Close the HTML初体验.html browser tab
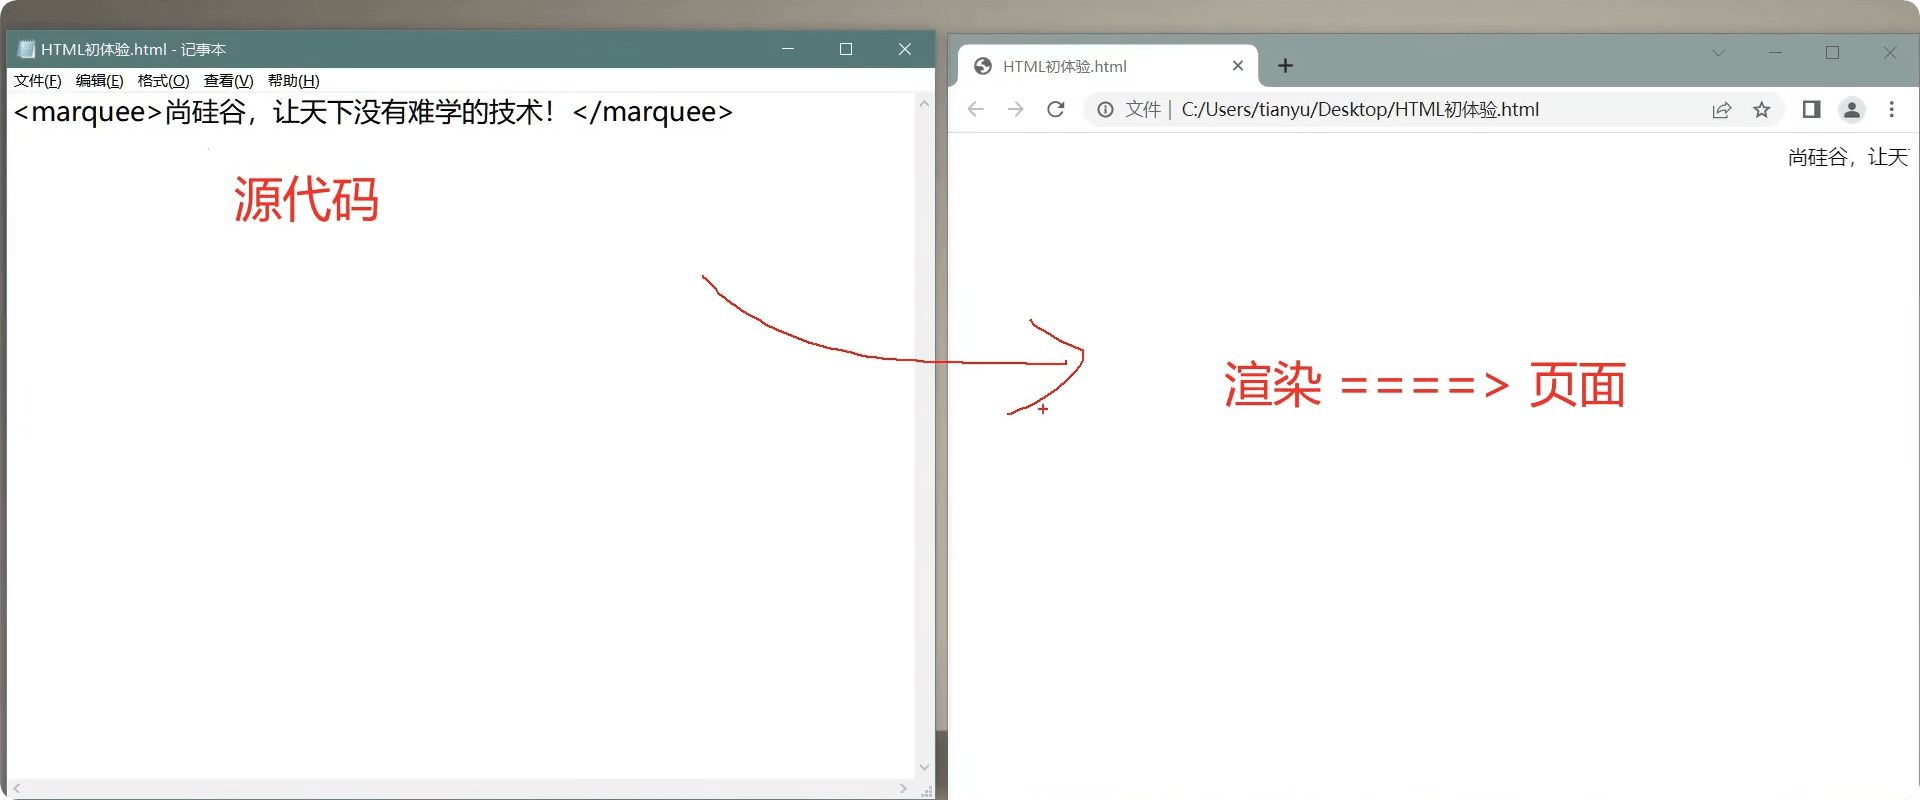 1238,66
